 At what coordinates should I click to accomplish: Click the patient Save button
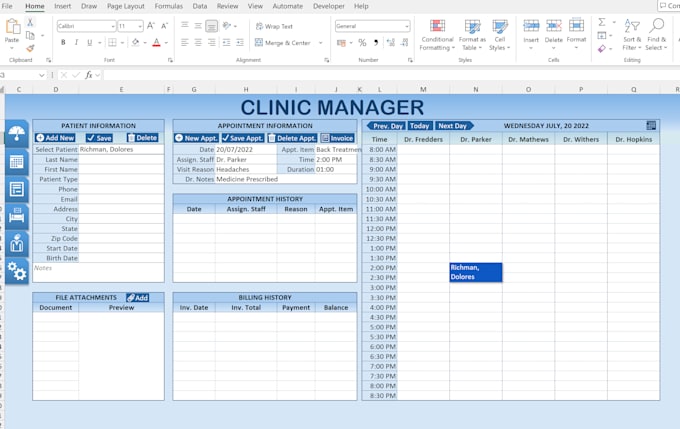point(99,138)
